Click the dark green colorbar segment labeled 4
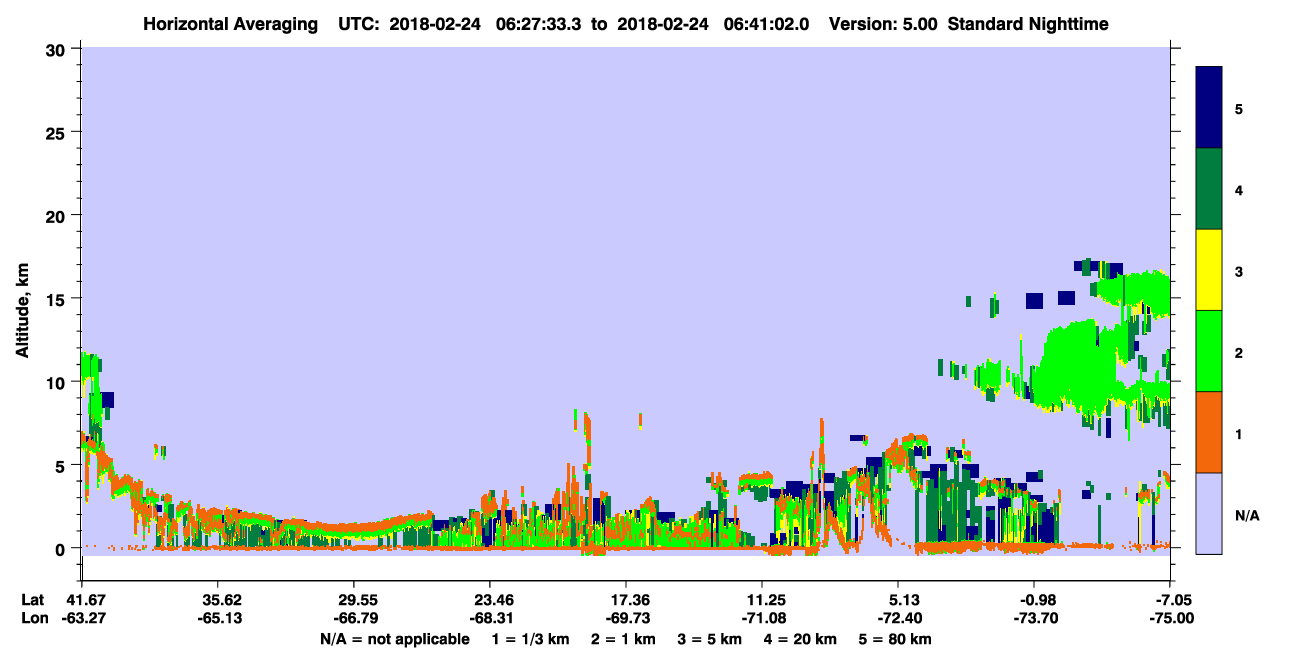1300x667 pixels. click(x=1209, y=189)
